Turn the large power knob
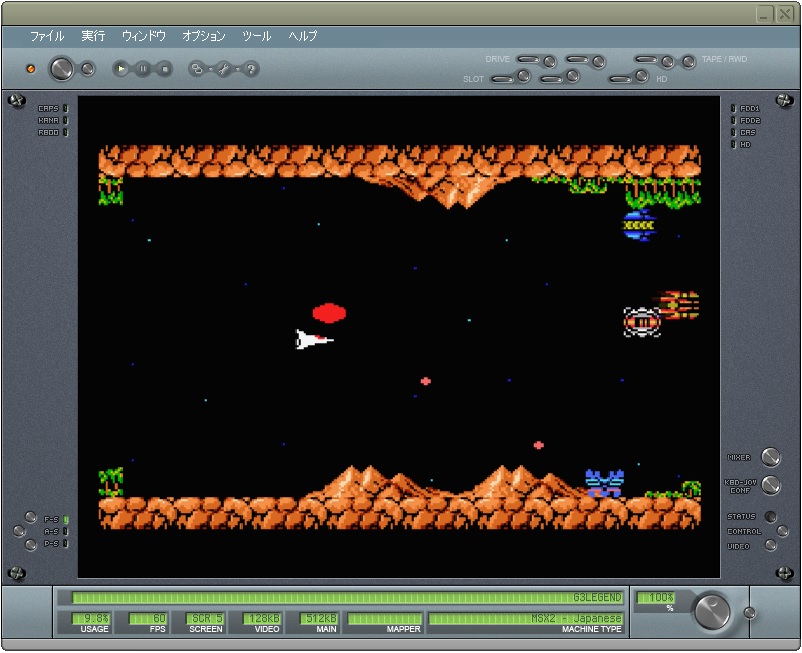Screen dimensions: 802x653 pyautogui.click(x=61, y=69)
